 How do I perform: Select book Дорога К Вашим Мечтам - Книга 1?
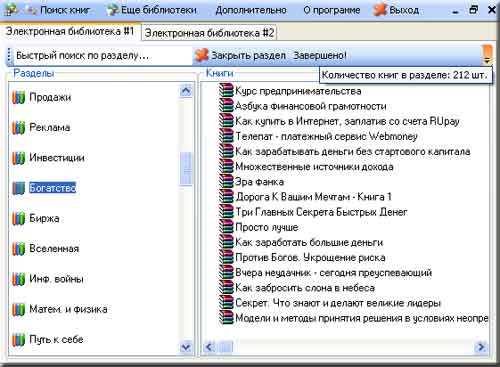point(313,197)
